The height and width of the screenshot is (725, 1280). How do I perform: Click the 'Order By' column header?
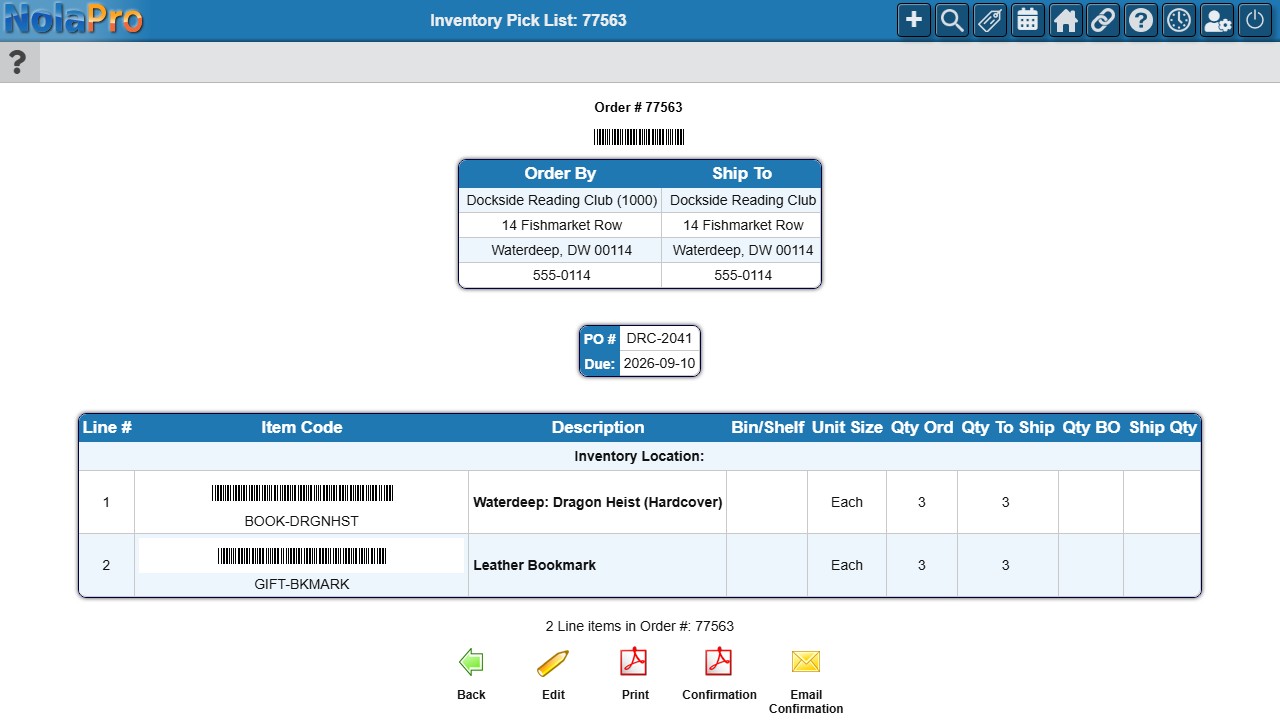(560, 173)
